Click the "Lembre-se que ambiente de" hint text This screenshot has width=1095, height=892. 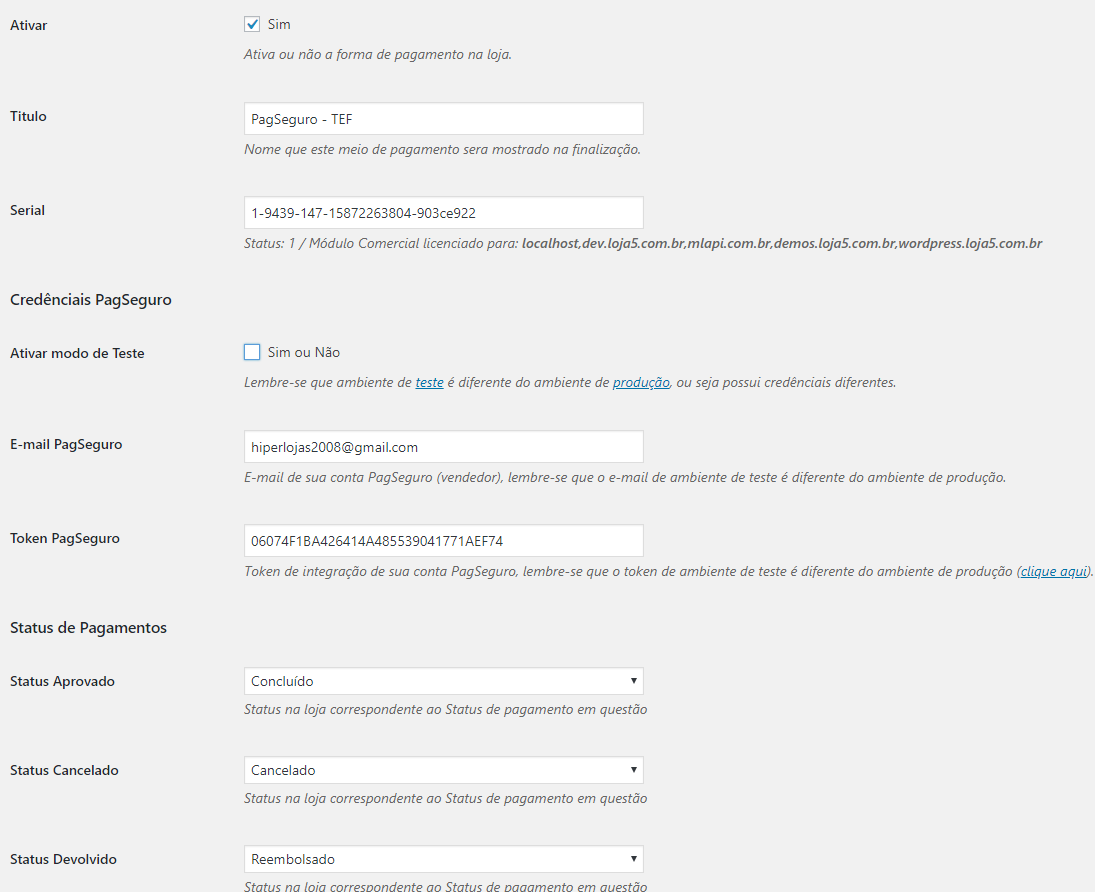(x=570, y=383)
